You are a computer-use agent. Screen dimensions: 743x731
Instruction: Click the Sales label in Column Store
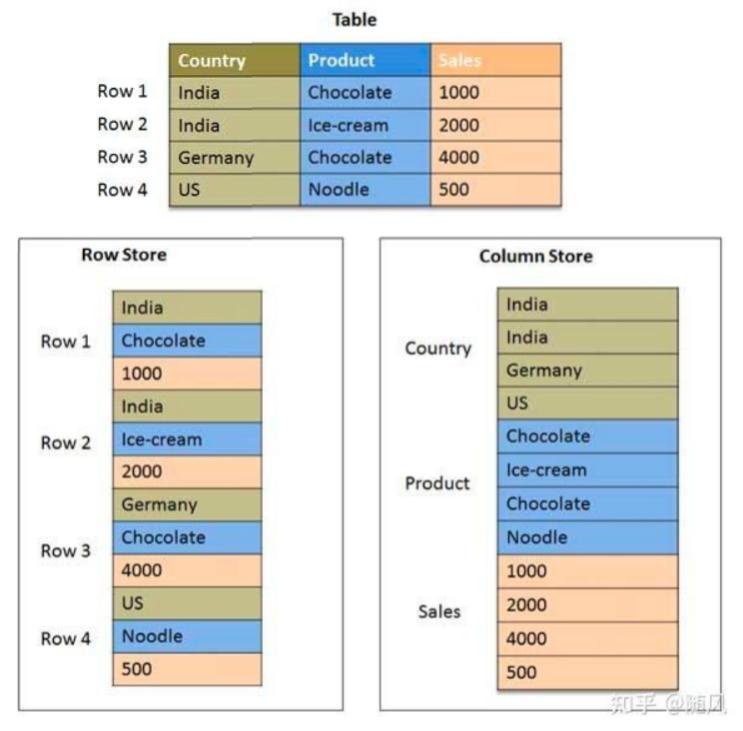click(x=439, y=612)
